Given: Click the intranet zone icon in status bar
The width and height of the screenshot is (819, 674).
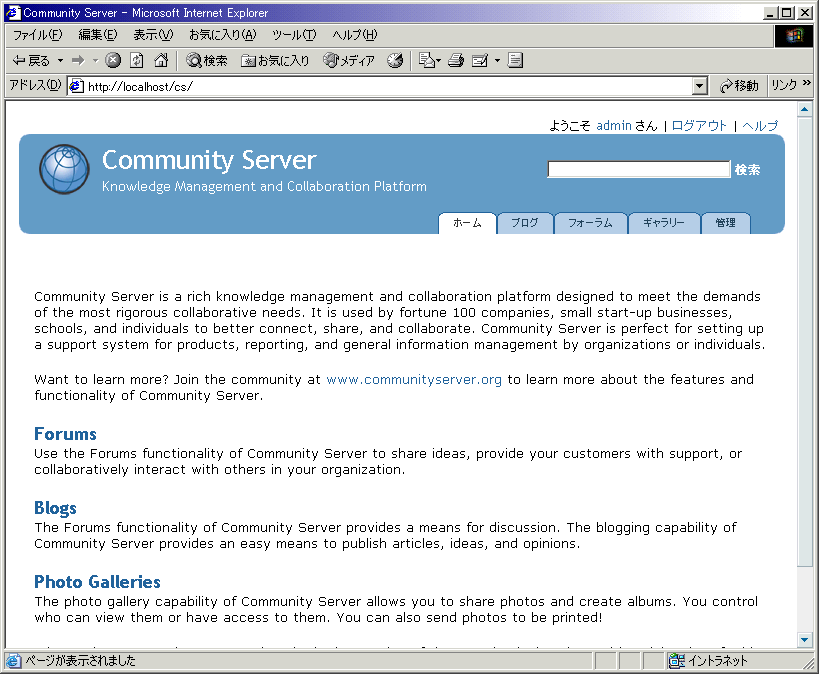Looking at the screenshot, I should pos(676,661).
